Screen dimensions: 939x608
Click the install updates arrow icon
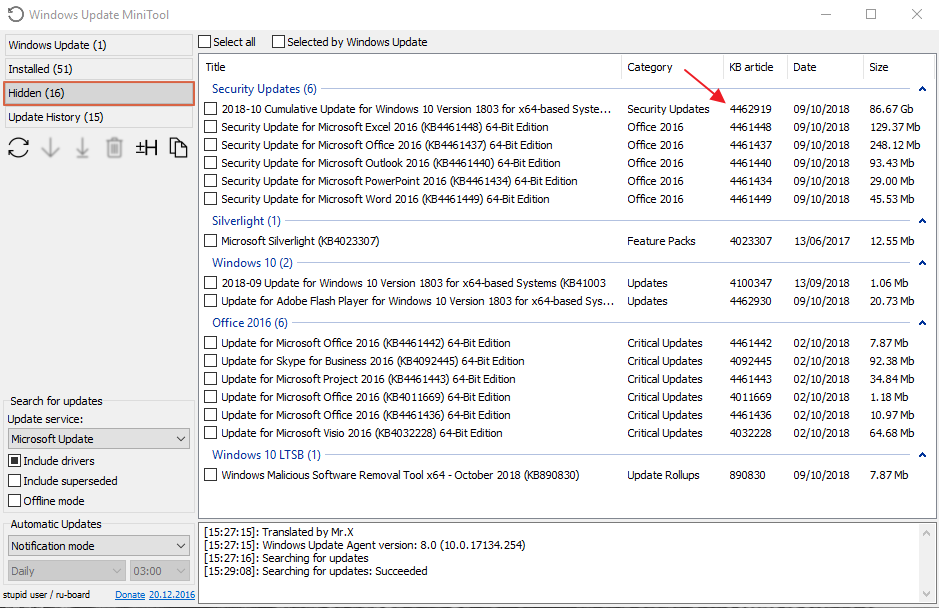pyautogui.click(x=82, y=147)
